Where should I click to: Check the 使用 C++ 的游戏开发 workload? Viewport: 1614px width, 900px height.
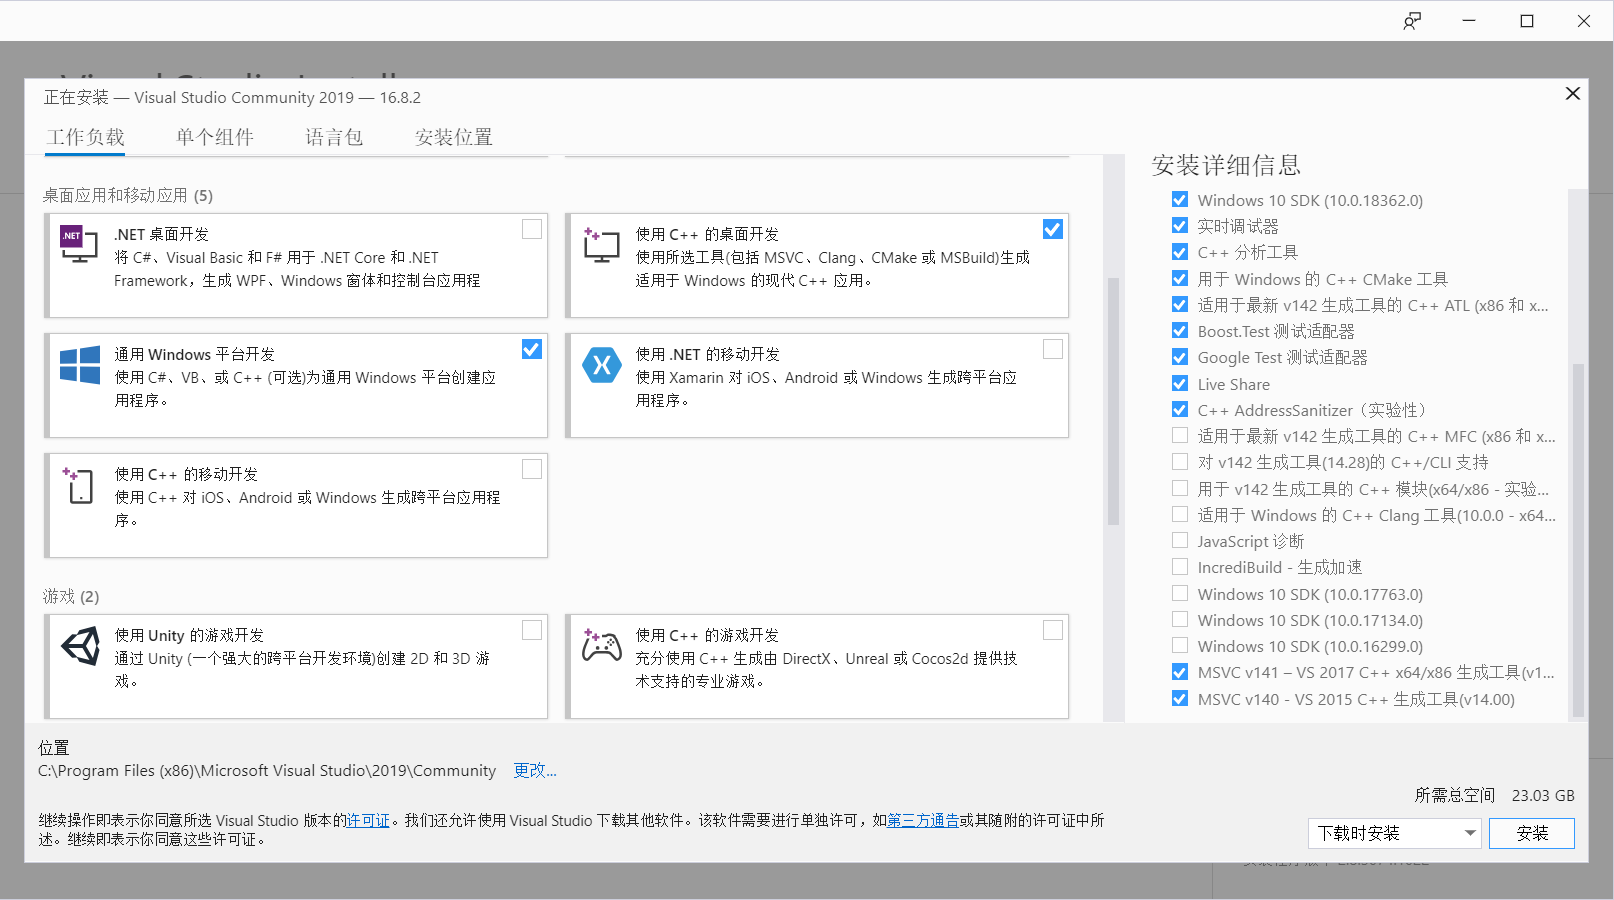[1053, 630]
